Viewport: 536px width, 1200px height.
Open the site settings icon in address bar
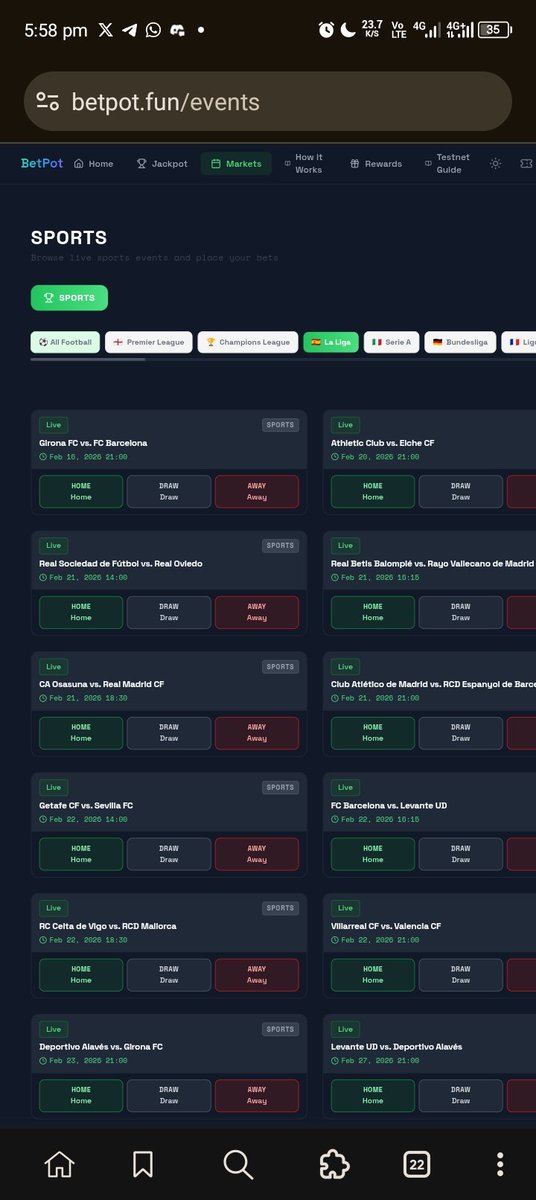(47, 101)
